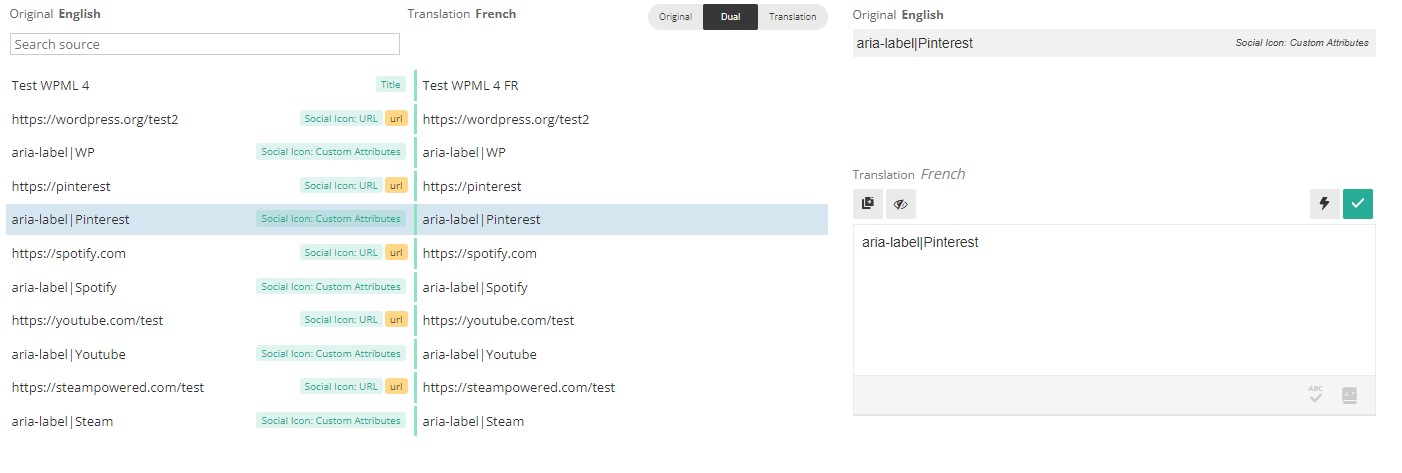Image resolution: width=1402 pixels, height=473 pixels.
Task: Click the copy original to translation icon
Action: 867,204
